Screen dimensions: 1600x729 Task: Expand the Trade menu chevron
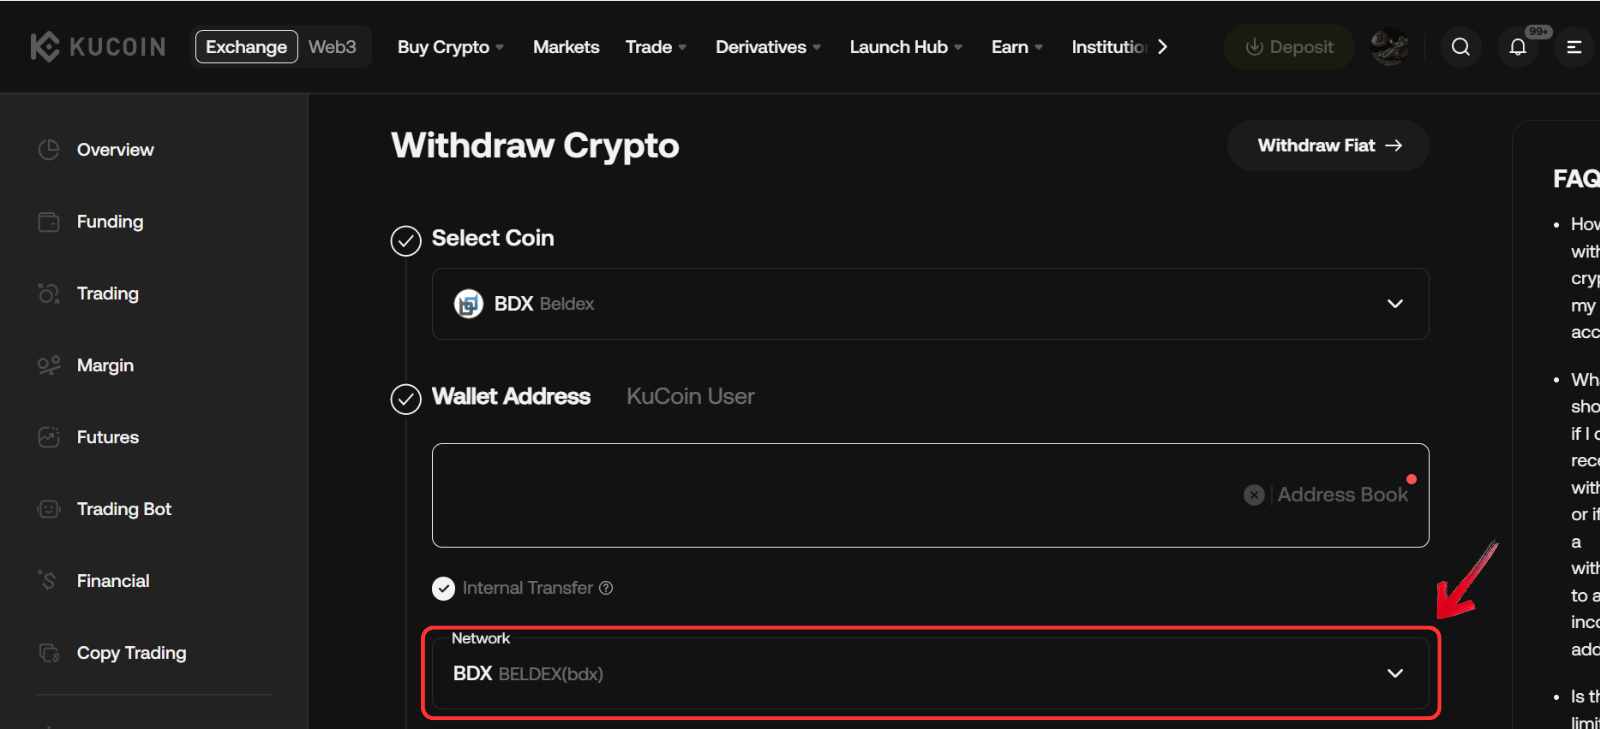[x=683, y=46]
